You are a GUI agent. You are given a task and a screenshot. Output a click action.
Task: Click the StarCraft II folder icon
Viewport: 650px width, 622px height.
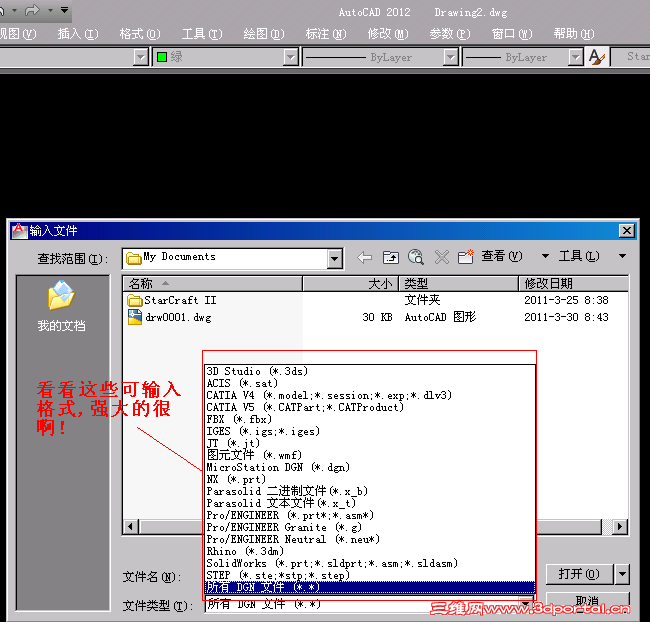(x=135, y=300)
